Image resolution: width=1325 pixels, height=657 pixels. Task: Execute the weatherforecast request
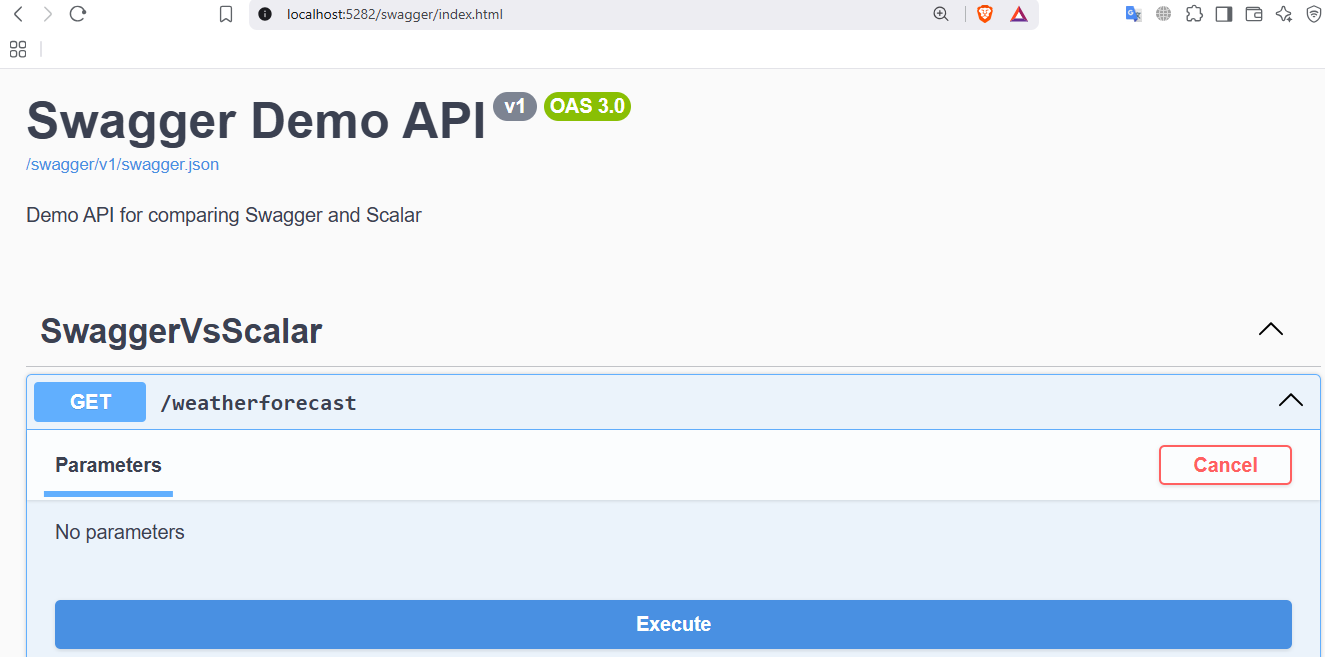tap(673, 624)
